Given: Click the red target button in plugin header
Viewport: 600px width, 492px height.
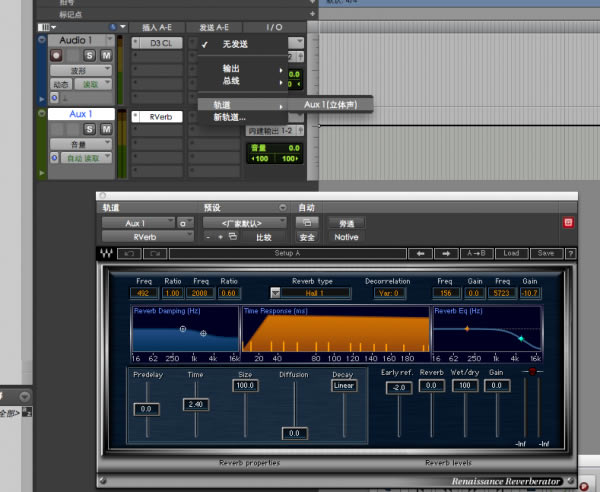Looking at the screenshot, I should (x=568, y=223).
